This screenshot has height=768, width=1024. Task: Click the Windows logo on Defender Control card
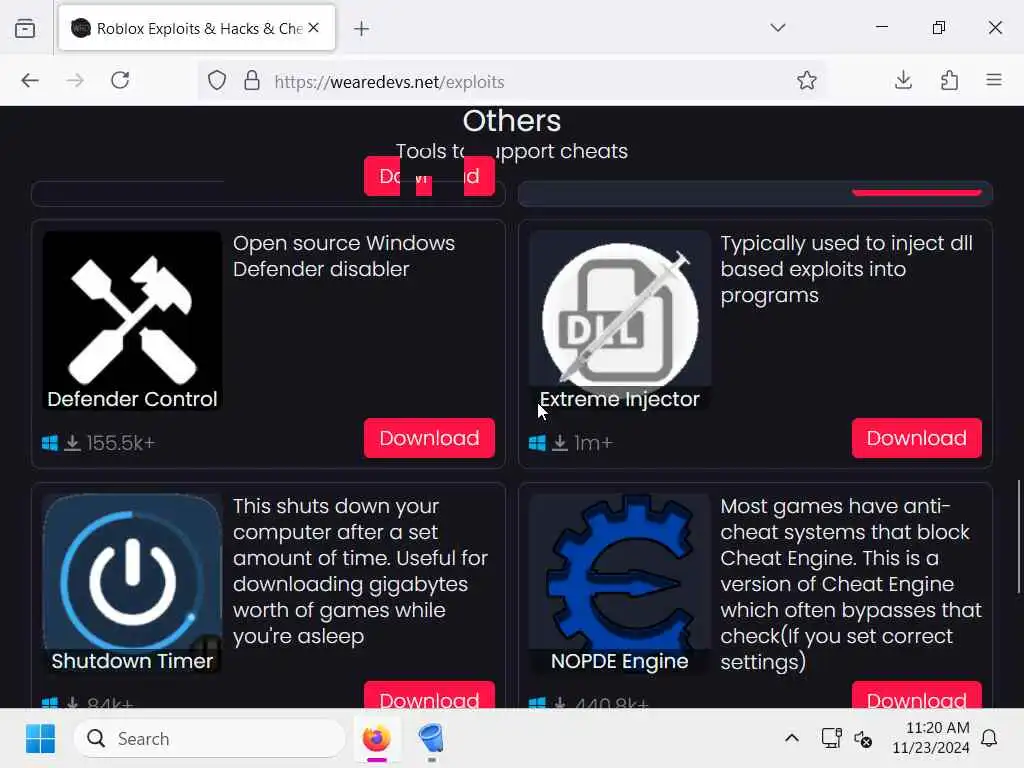click(50, 443)
